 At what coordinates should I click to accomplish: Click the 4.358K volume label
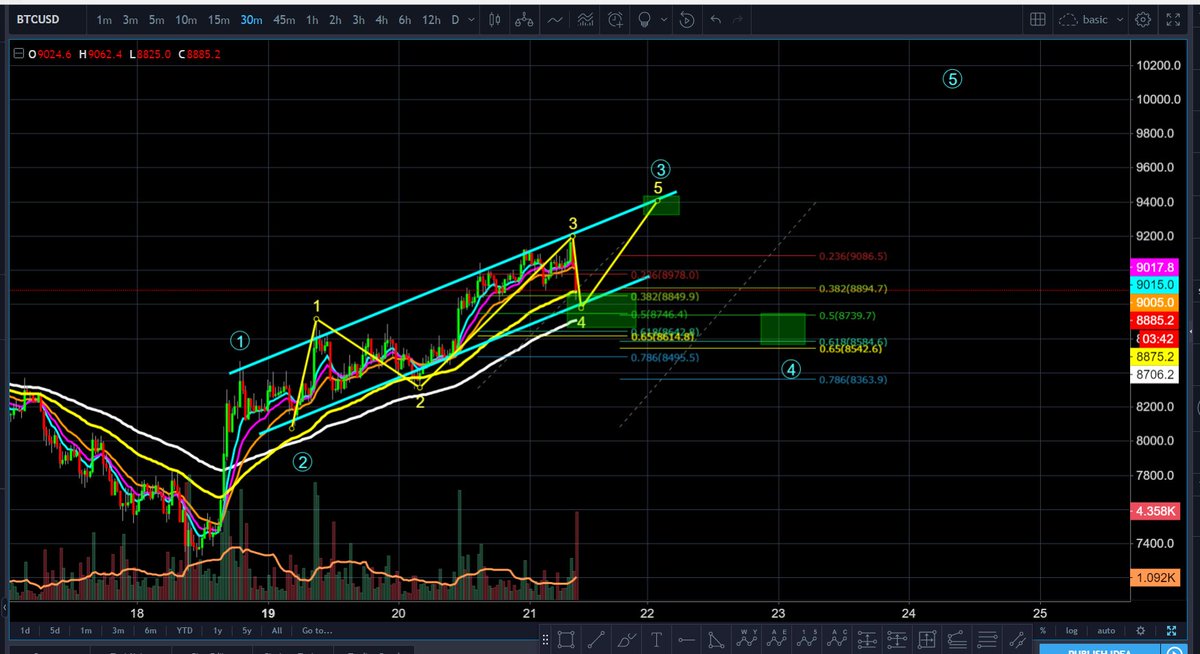coord(1153,511)
